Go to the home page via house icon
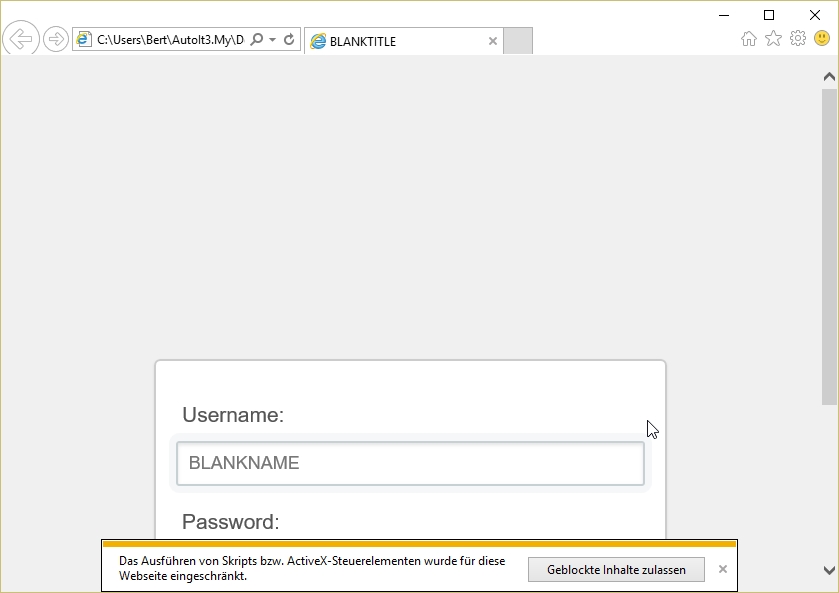 (x=749, y=39)
